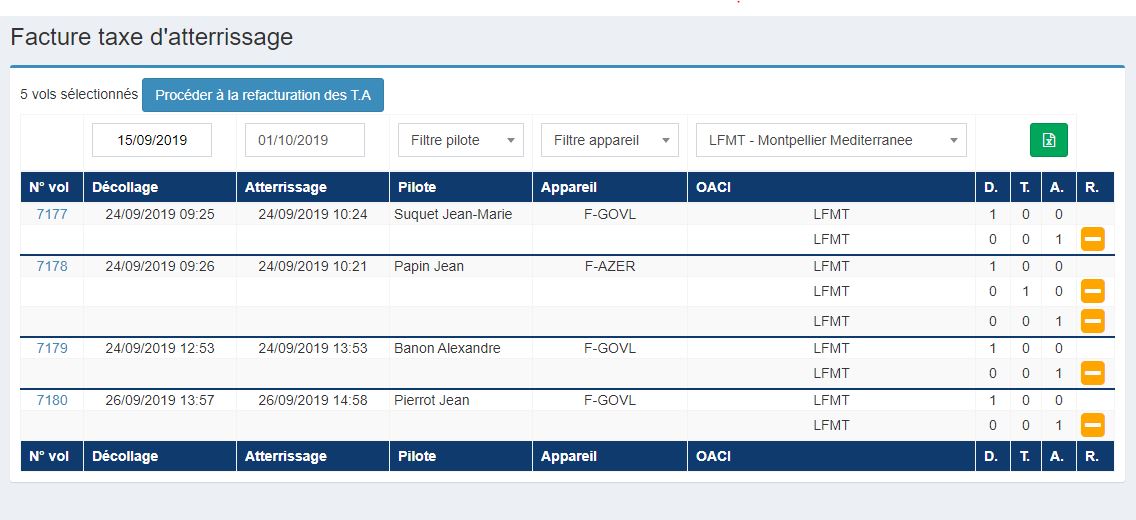The width and height of the screenshot is (1136, 520).
Task: Remove landing row of flight 7180
Action: [1093, 425]
